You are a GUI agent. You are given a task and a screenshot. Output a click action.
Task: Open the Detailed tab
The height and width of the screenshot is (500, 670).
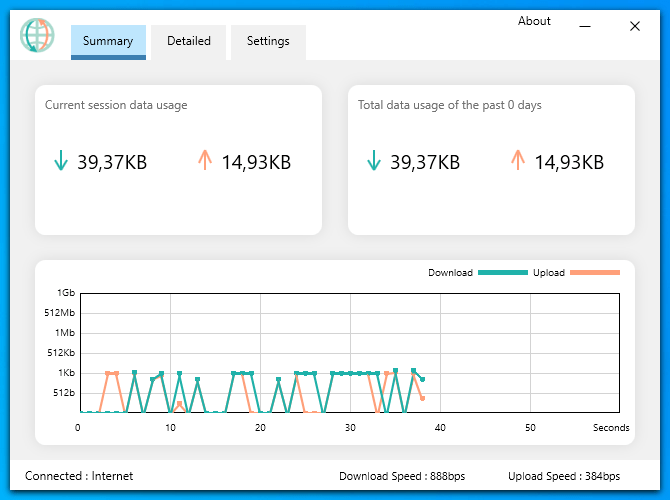coord(189,41)
